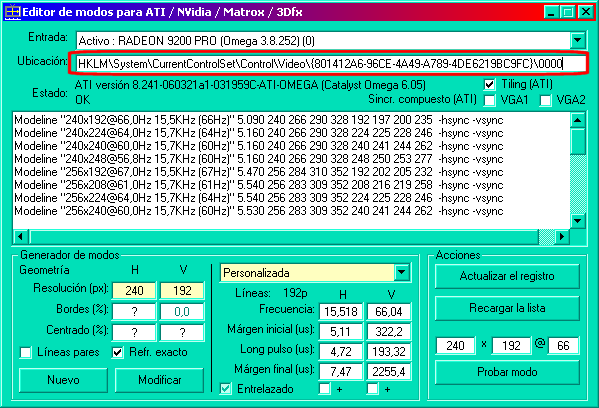Screen dimensions: 599x408
Task: Click the Actualizar el registro button
Action: coord(507,276)
